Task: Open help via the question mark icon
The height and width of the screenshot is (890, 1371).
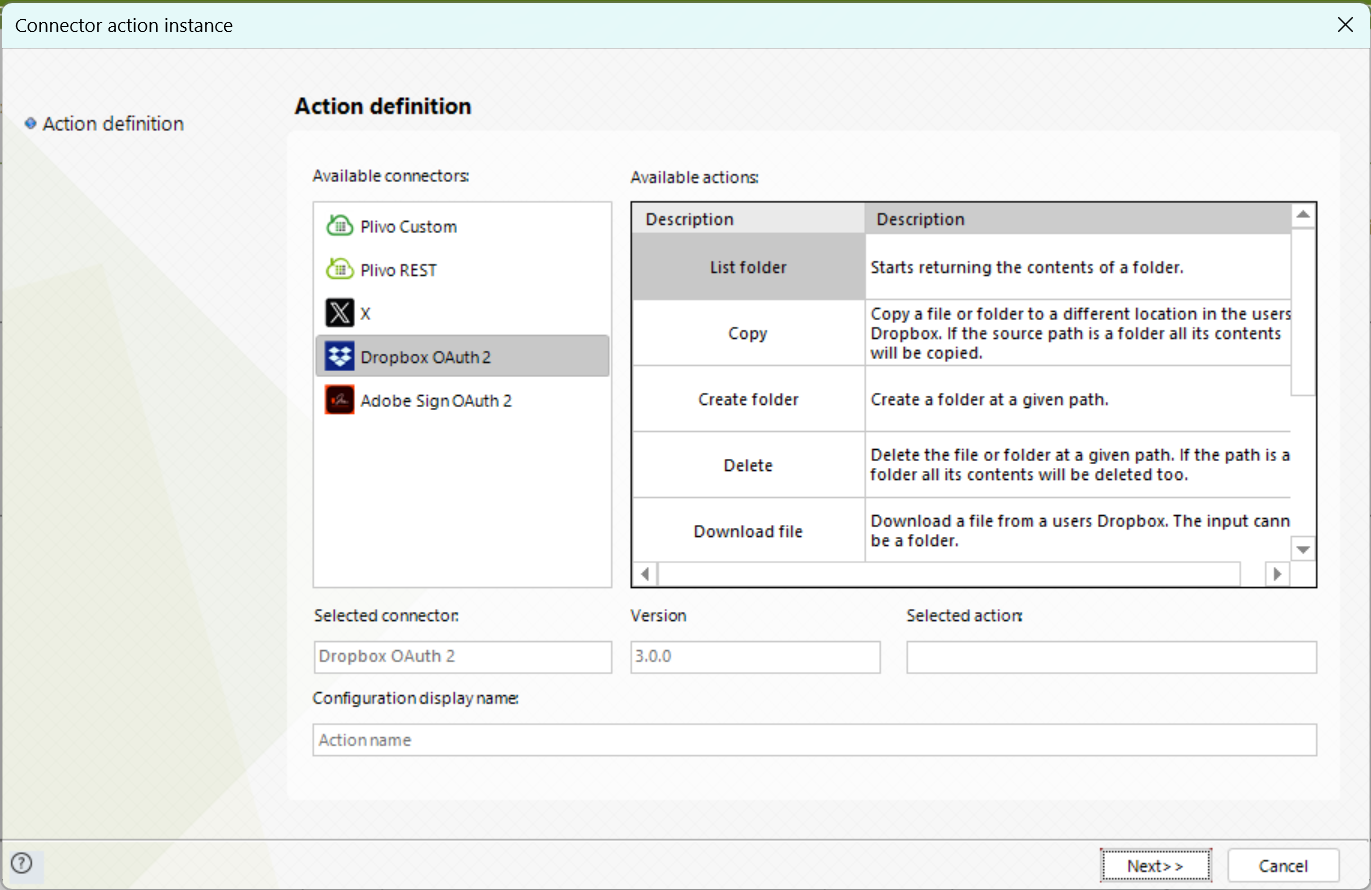Action: click(21, 864)
